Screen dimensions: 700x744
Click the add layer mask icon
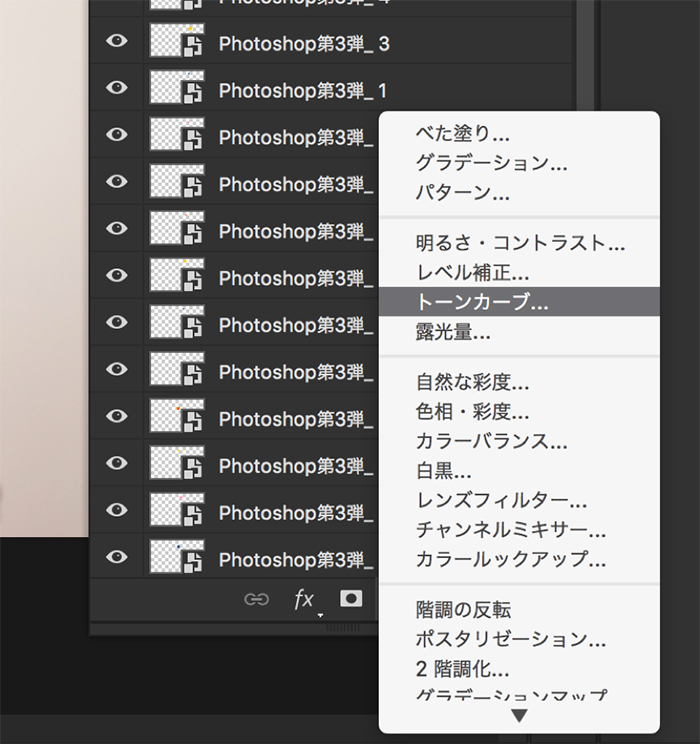click(351, 599)
